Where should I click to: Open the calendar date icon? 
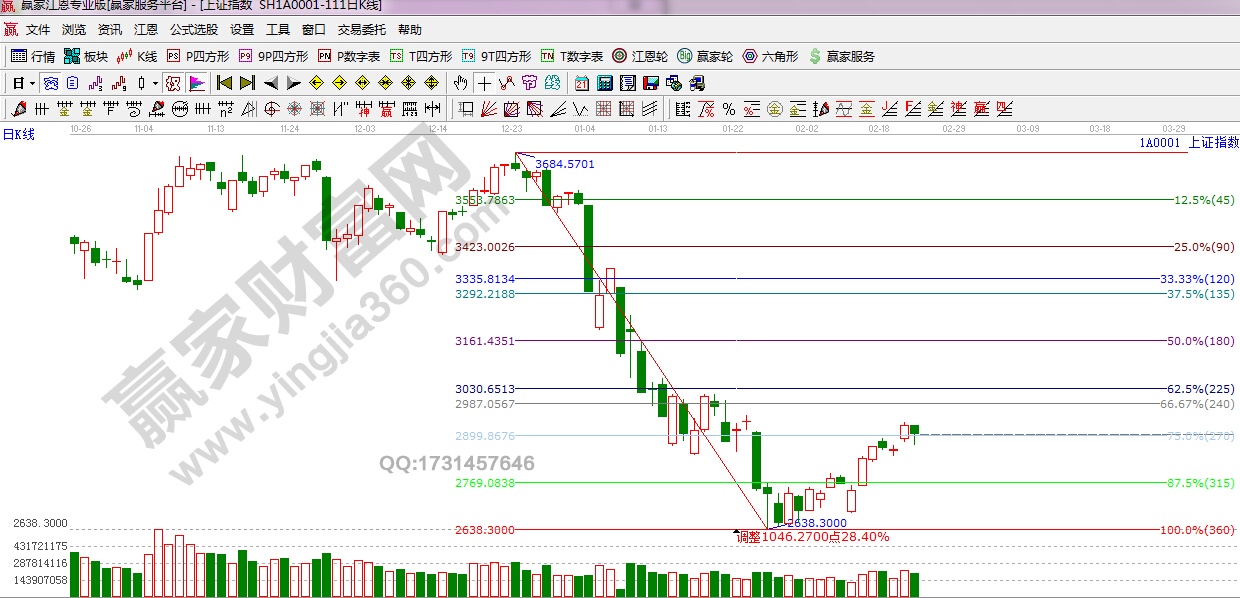click(x=582, y=82)
